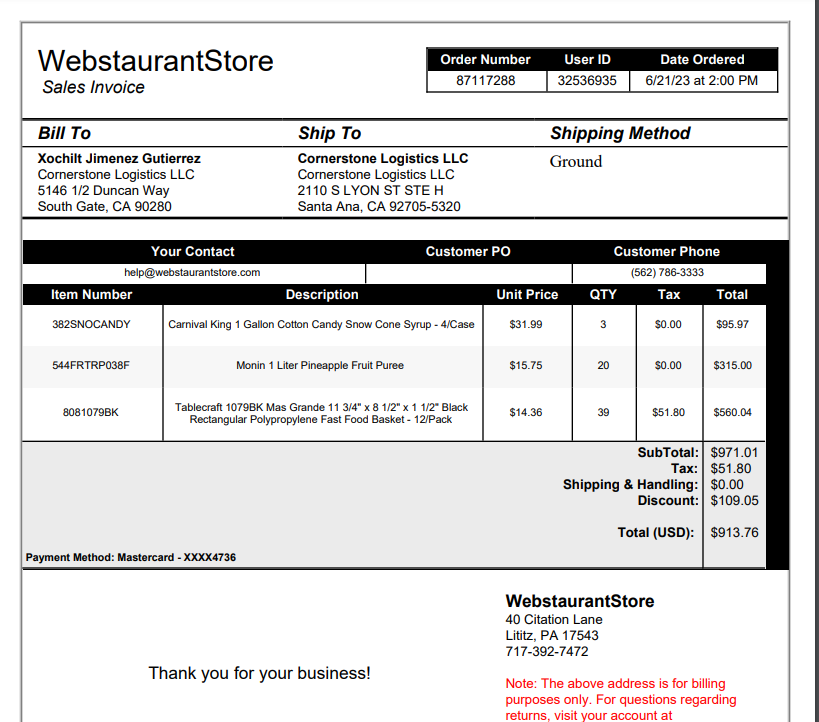Image resolution: width=819 pixels, height=722 pixels.
Task: Click '5146 1/2 Duncan Way' billing address
Action: click(x=103, y=190)
